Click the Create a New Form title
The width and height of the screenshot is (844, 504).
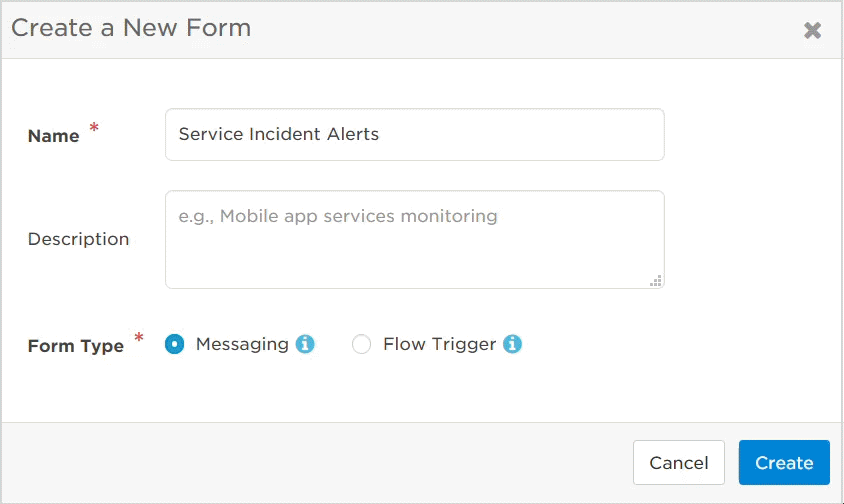coord(131,27)
